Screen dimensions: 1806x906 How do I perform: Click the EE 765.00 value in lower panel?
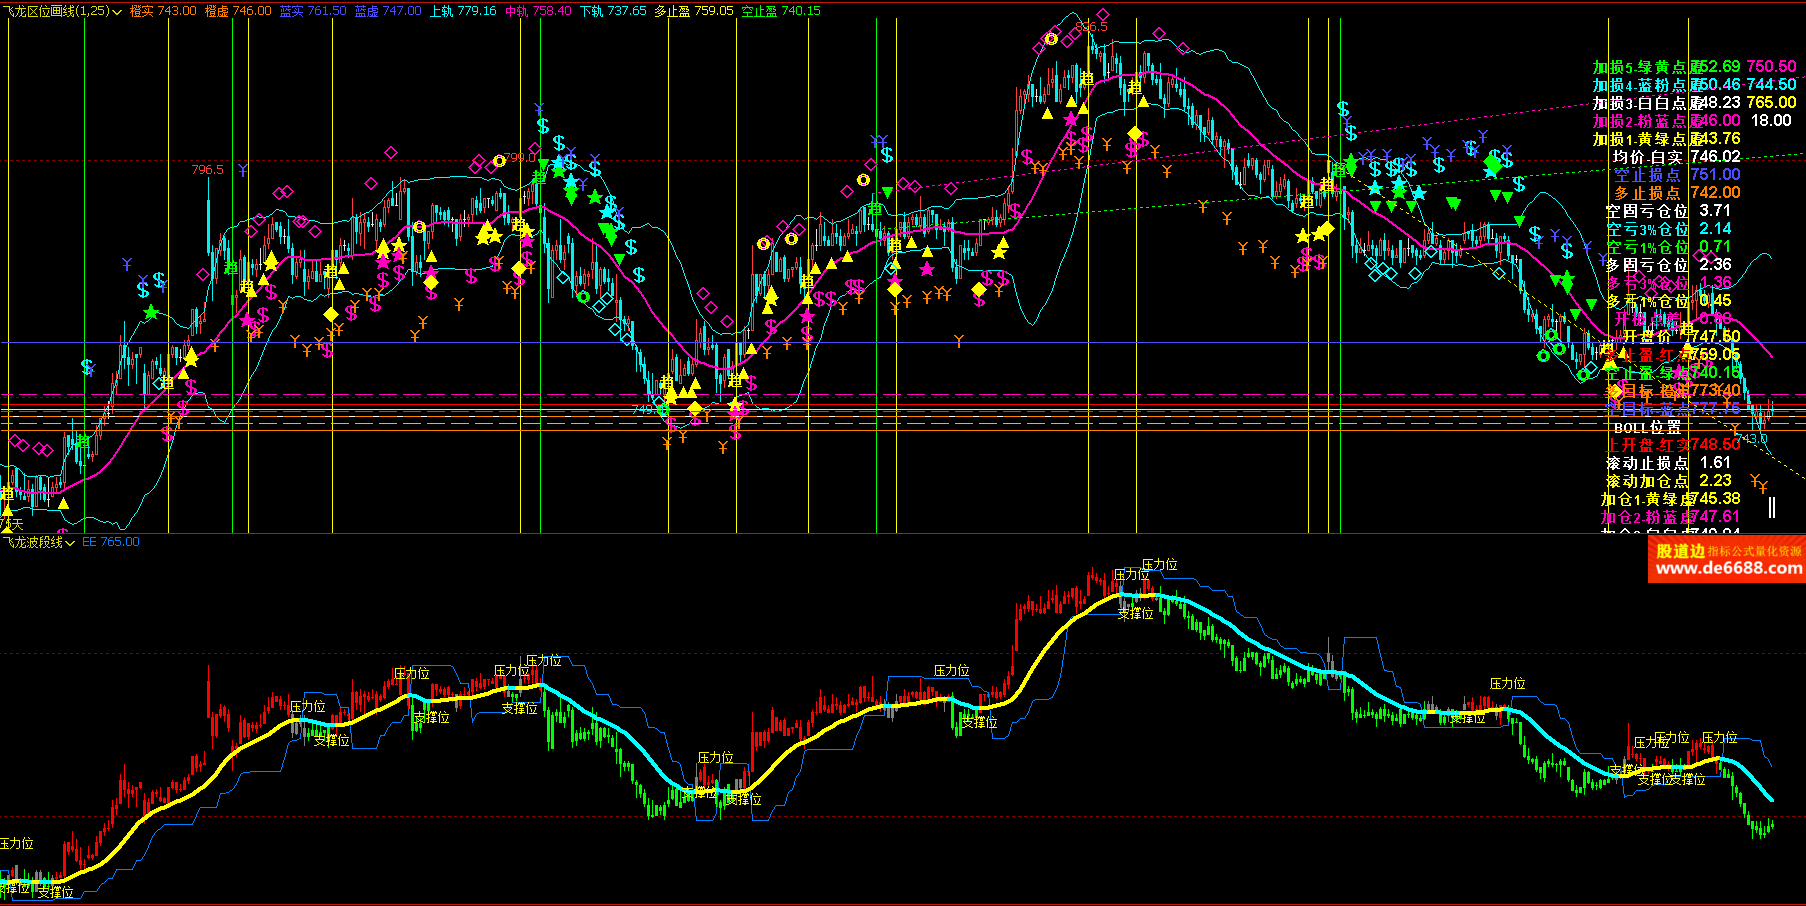pos(111,542)
